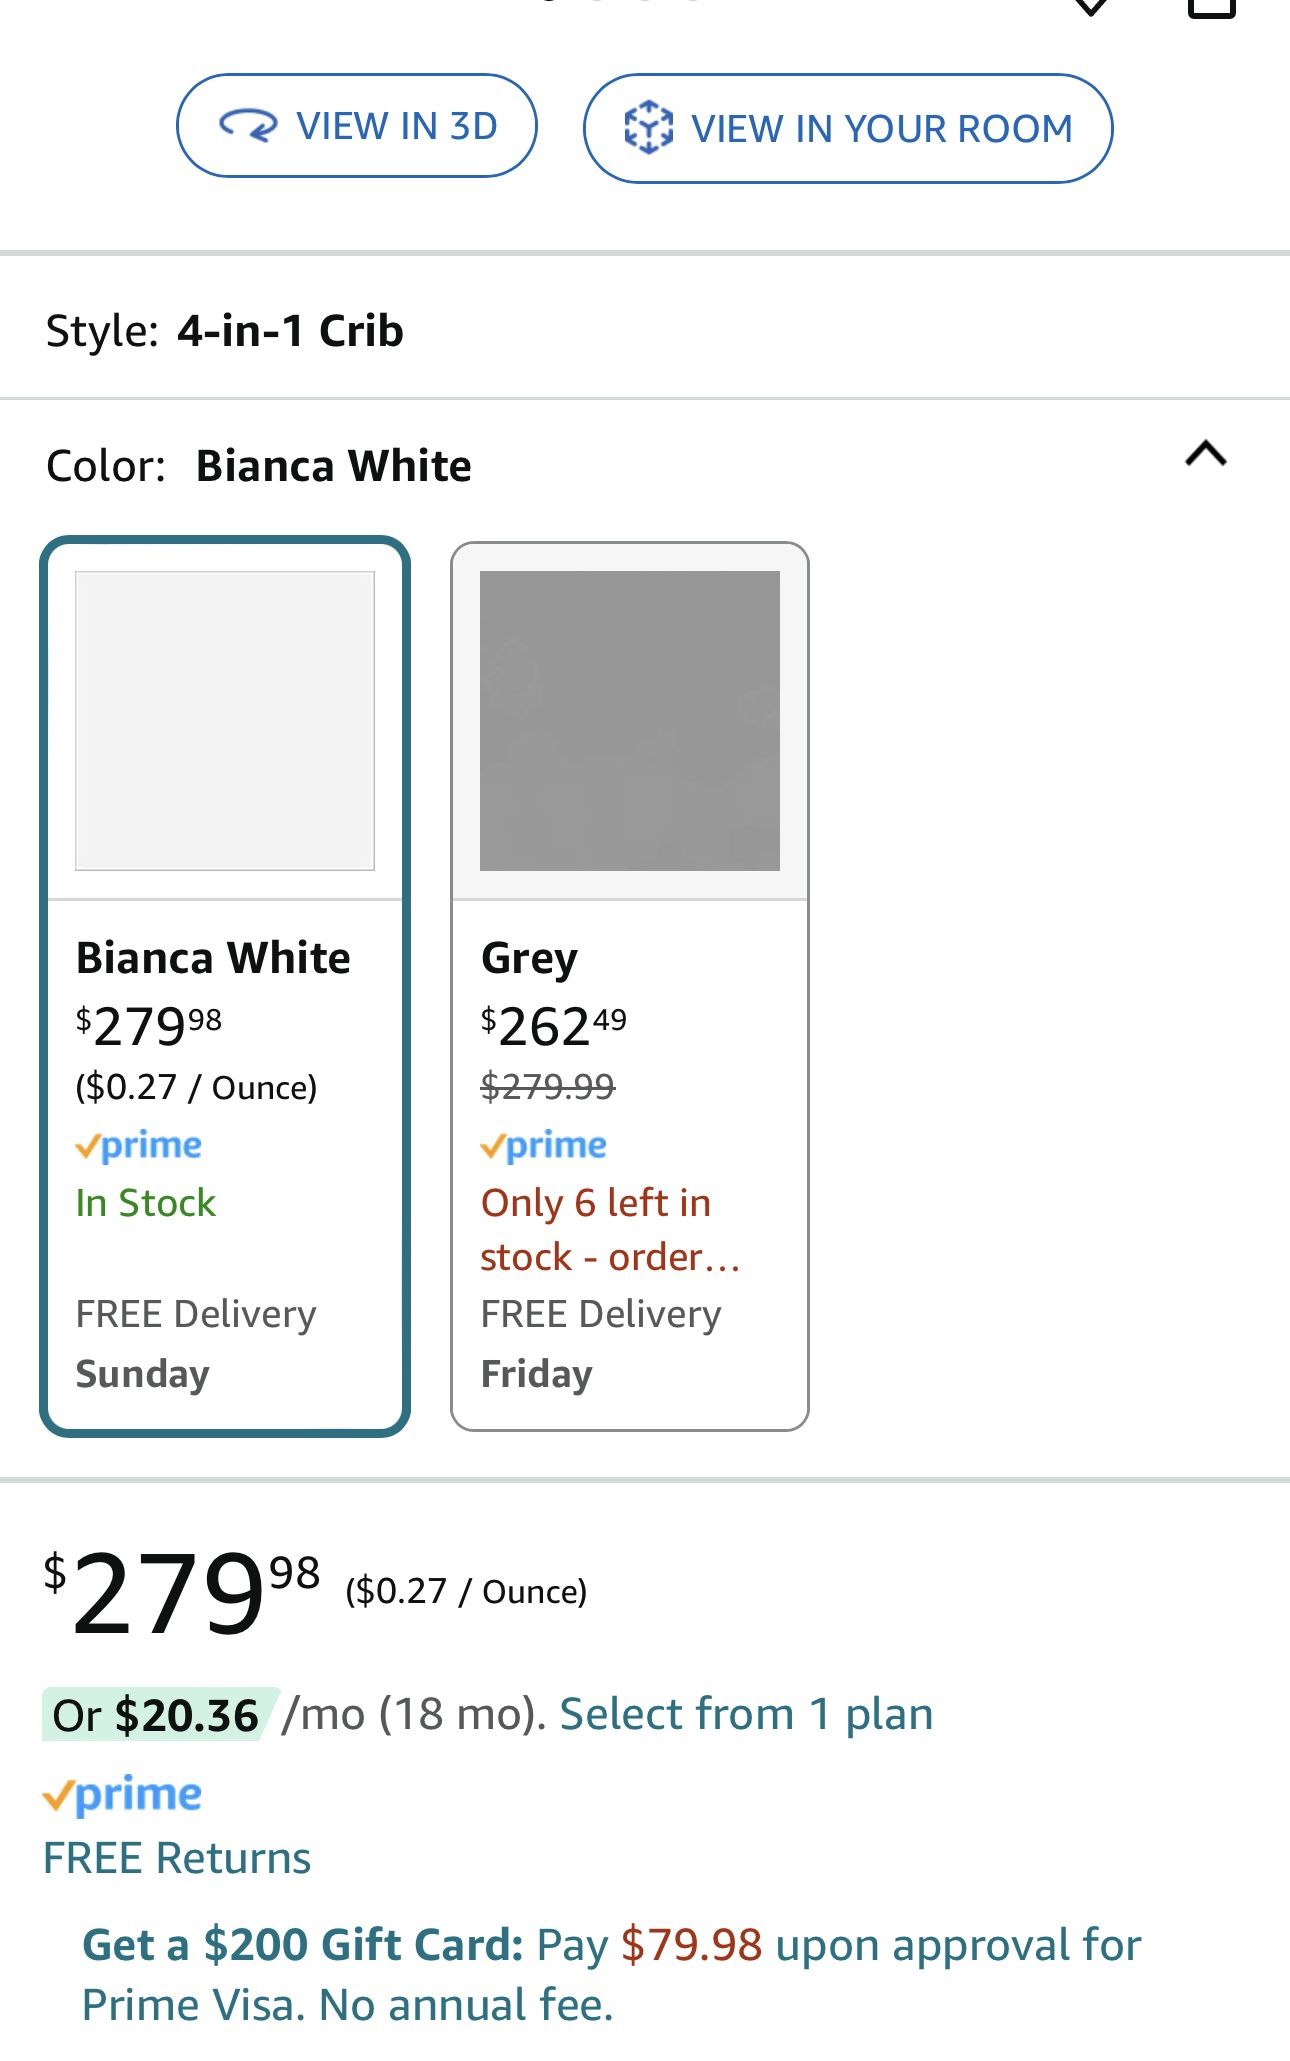1290x2061 pixels.
Task: Tap the $20.36 monthly payment badge
Action: tap(156, 1715)
